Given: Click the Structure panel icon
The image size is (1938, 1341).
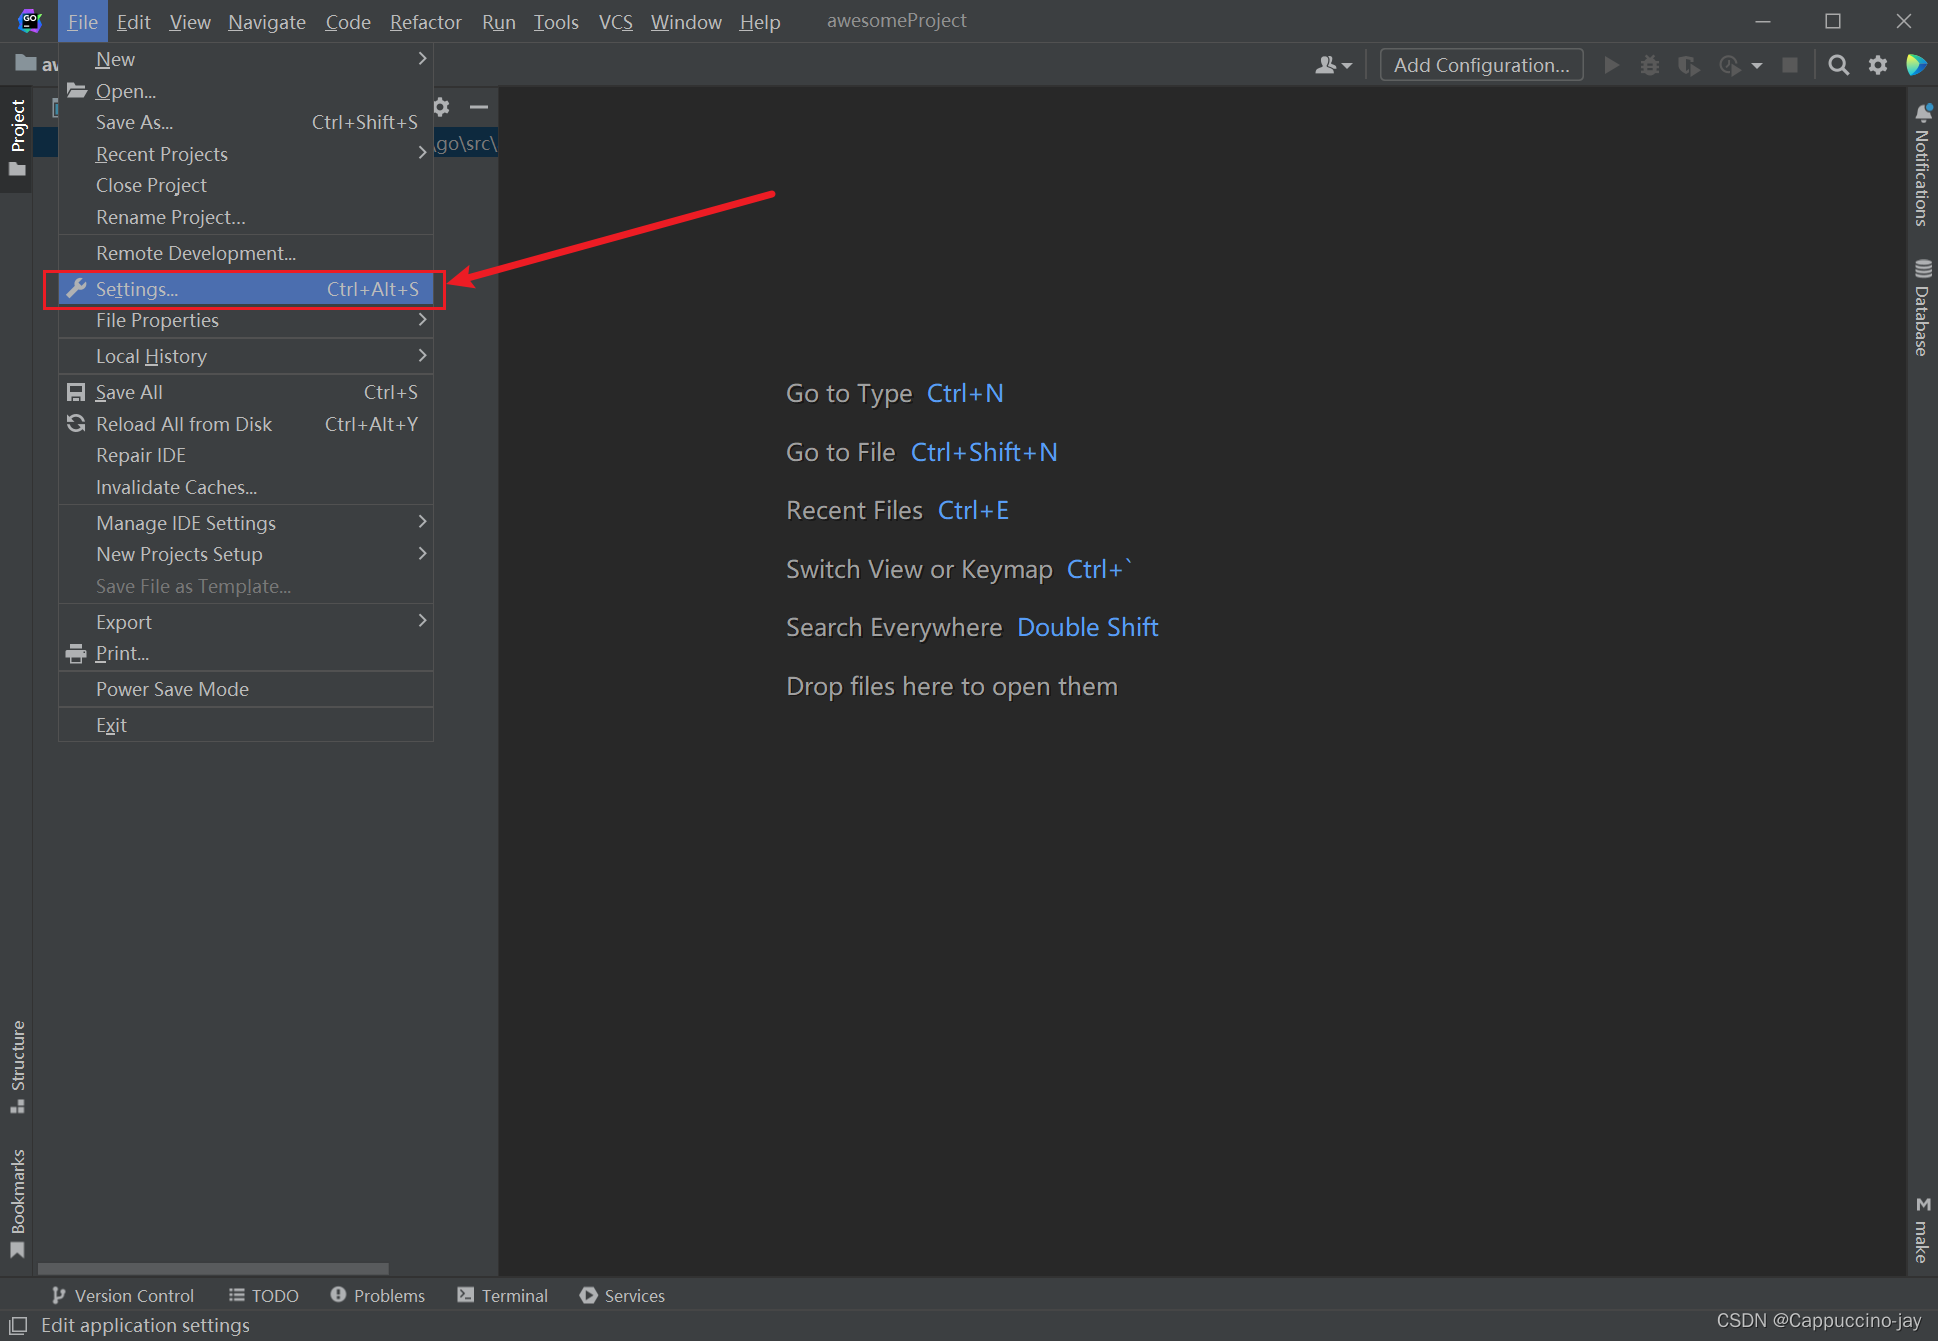Looking at the screenshot, I should [18, 1104].
